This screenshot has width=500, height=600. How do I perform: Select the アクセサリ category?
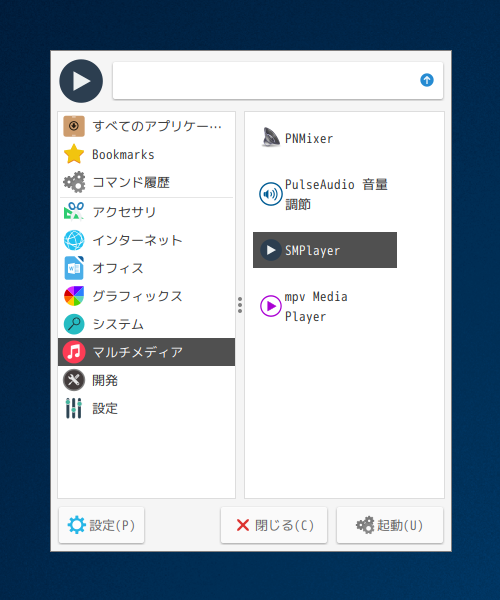click(146, 212)
